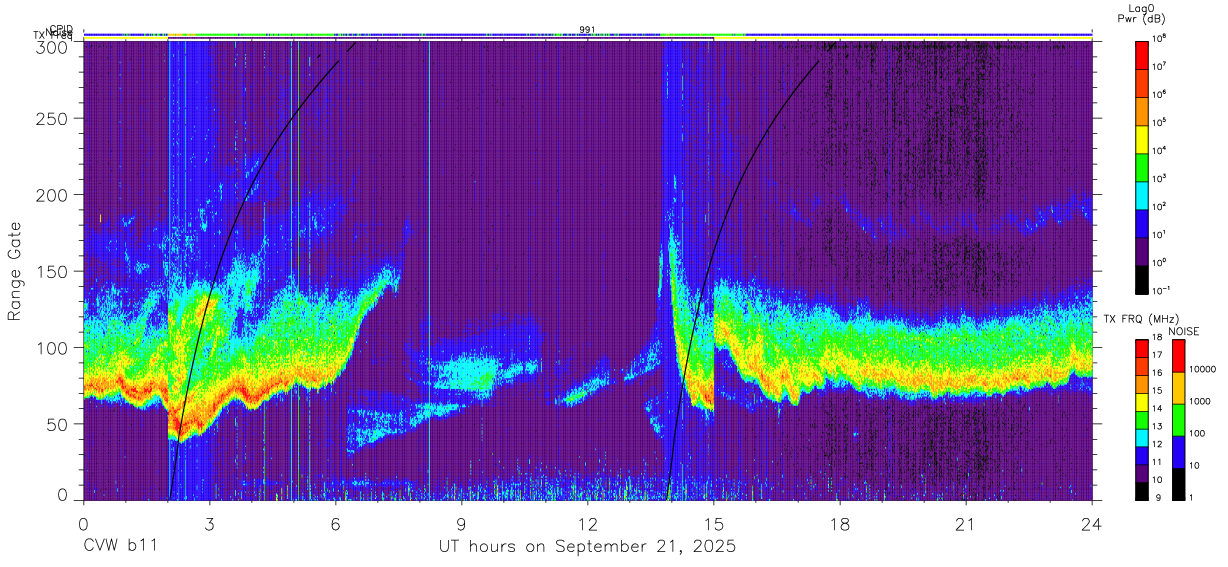The image size is (1228, 567).
Task: Click the blue segment of the NOISE colorbar
Action: (x=1177, y=452)
